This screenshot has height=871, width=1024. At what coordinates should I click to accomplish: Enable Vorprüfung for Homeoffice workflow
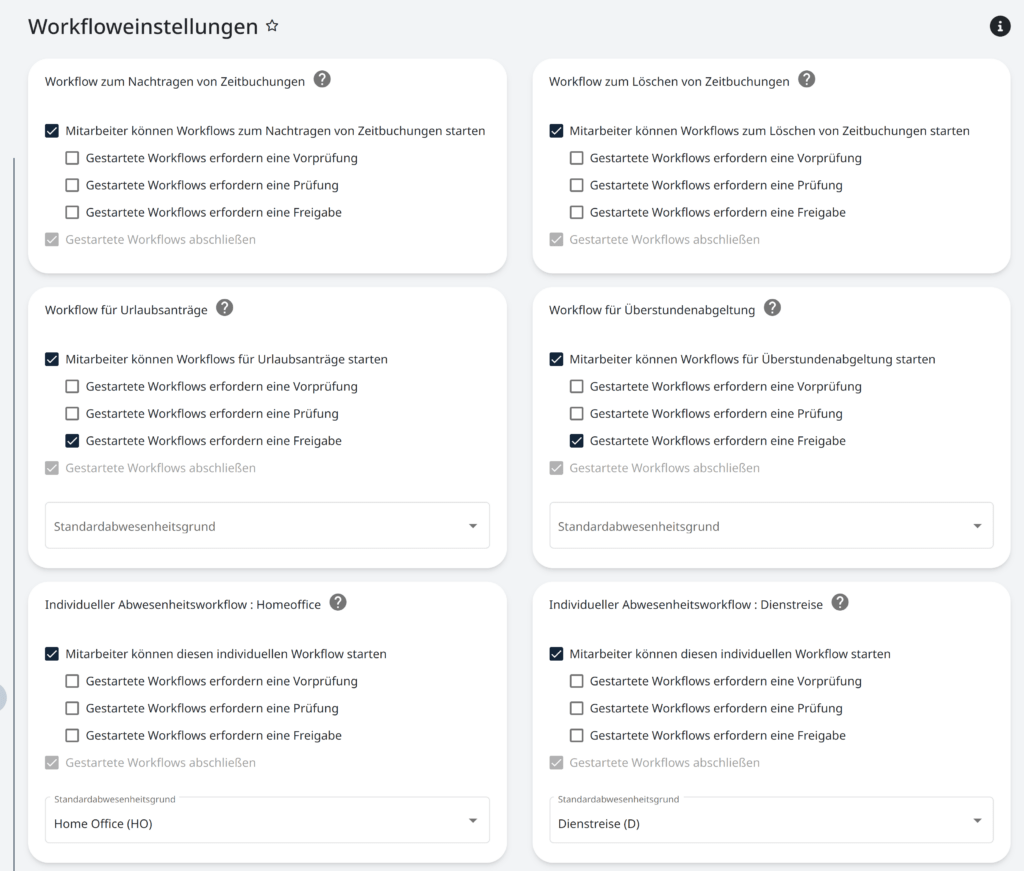[71, 681]
